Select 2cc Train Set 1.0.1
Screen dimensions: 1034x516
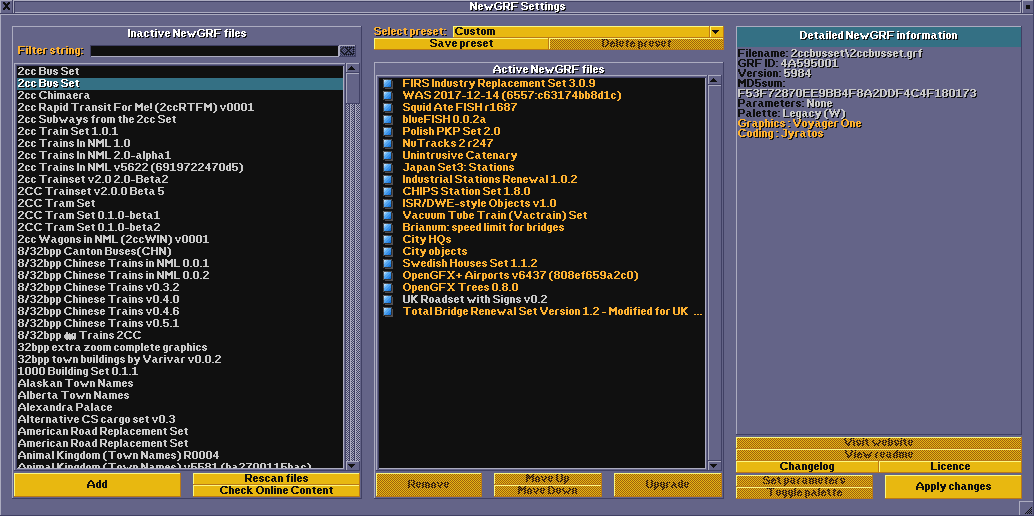point(179,131)
